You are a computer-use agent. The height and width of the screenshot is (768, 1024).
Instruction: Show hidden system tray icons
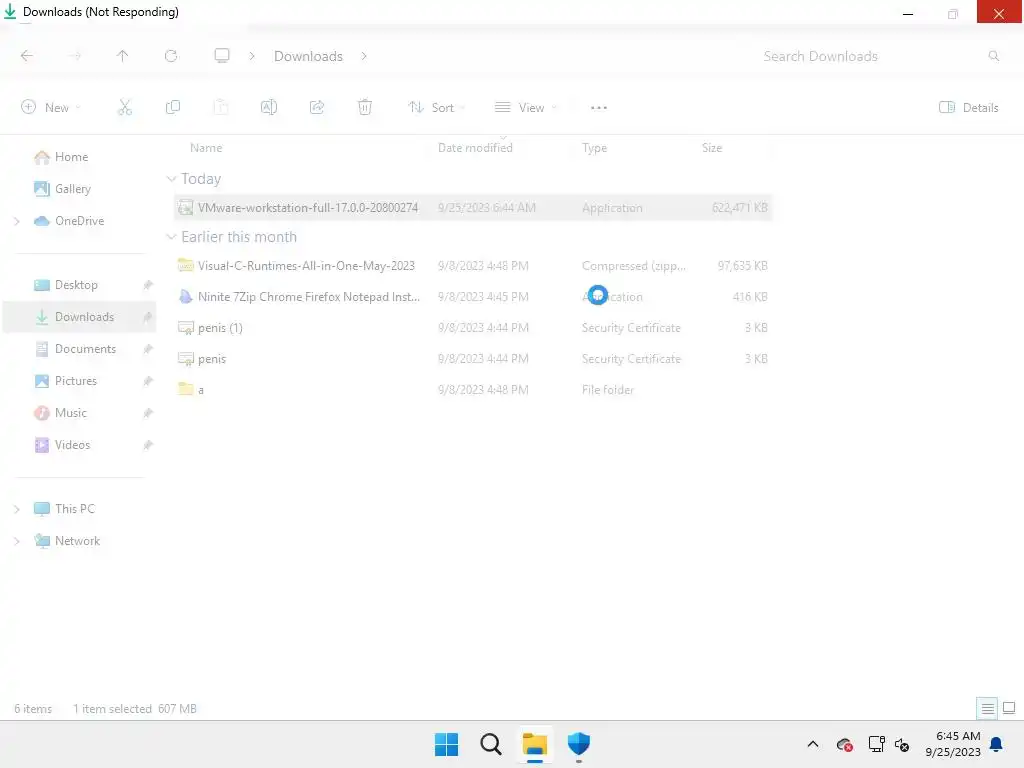pyautogui.click(x=812, y=744)
